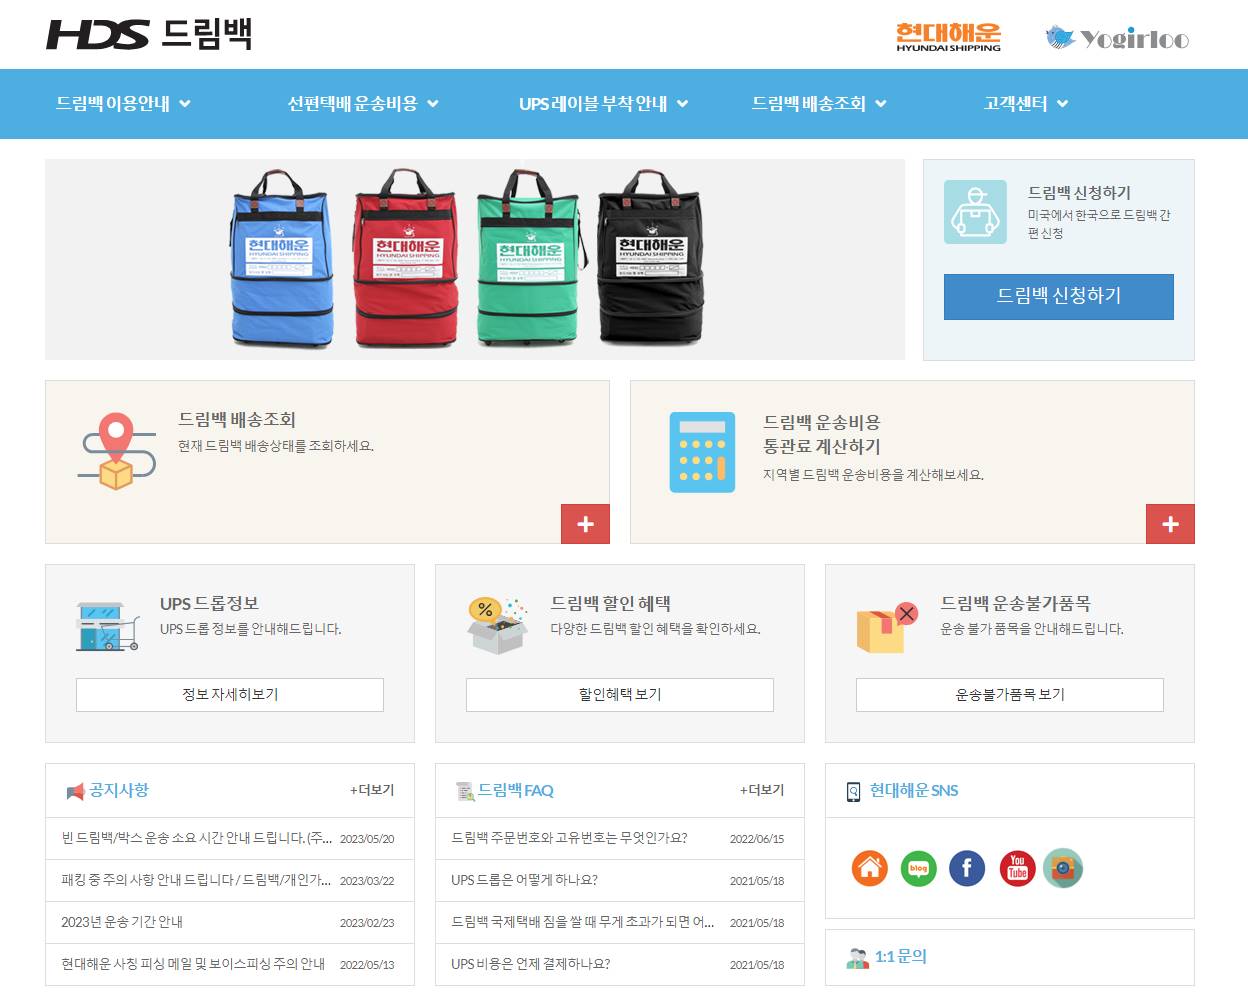The image size is (1248, 997).
Task: Click the 1:1 문의 person icon
Action: [x=857, y=958]
